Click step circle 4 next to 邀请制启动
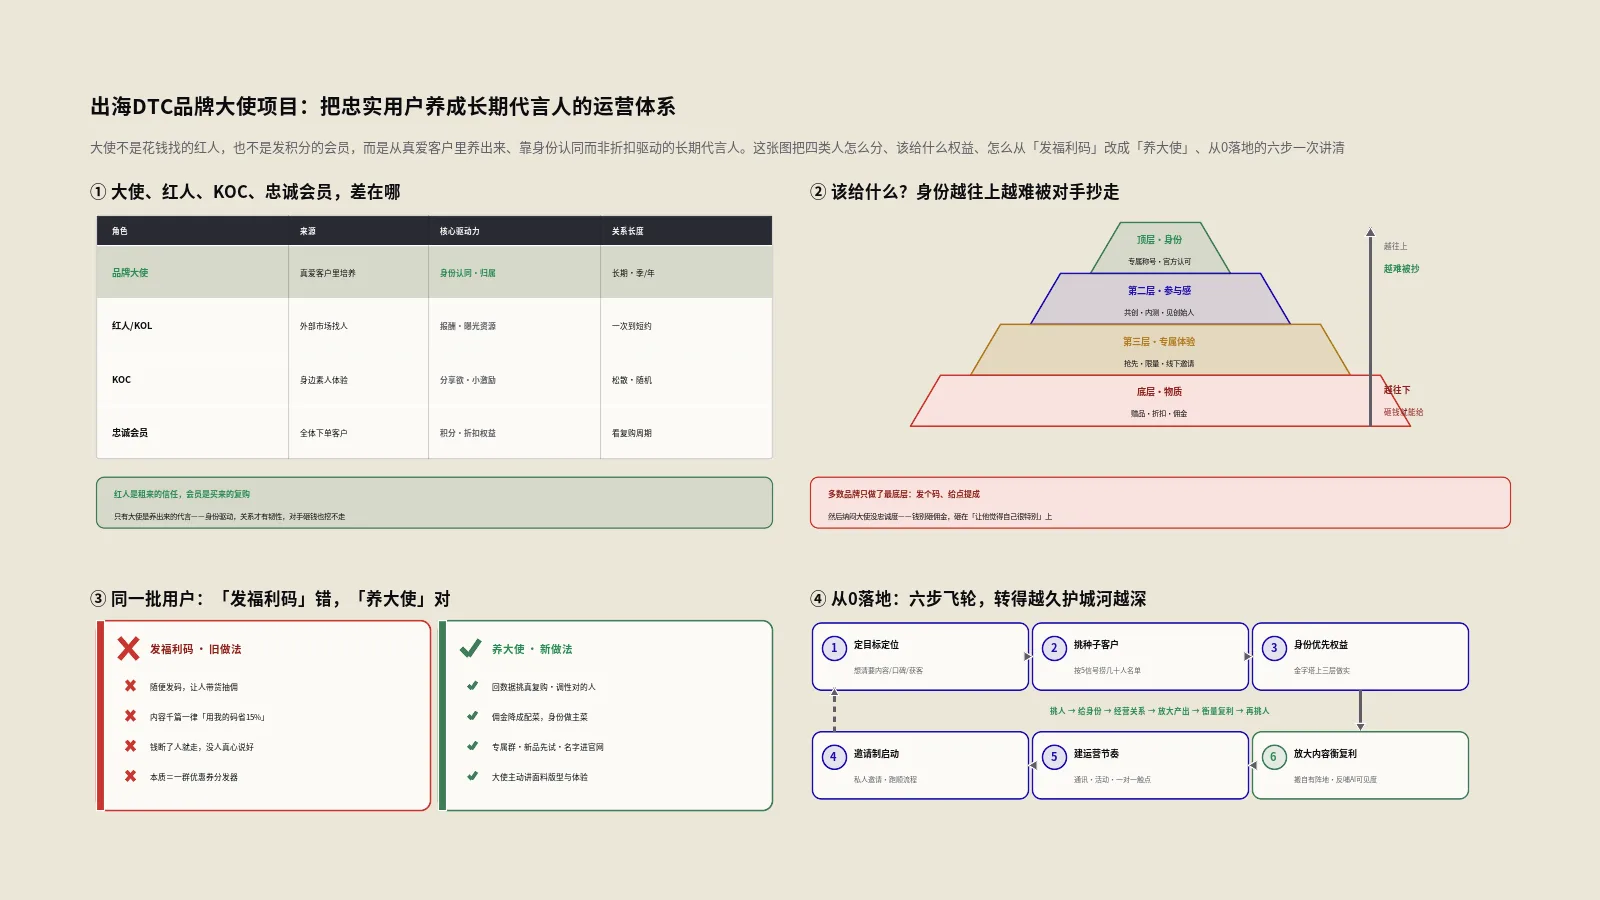This screenshot has height=900, width=1600. click(x=834, y=757)
